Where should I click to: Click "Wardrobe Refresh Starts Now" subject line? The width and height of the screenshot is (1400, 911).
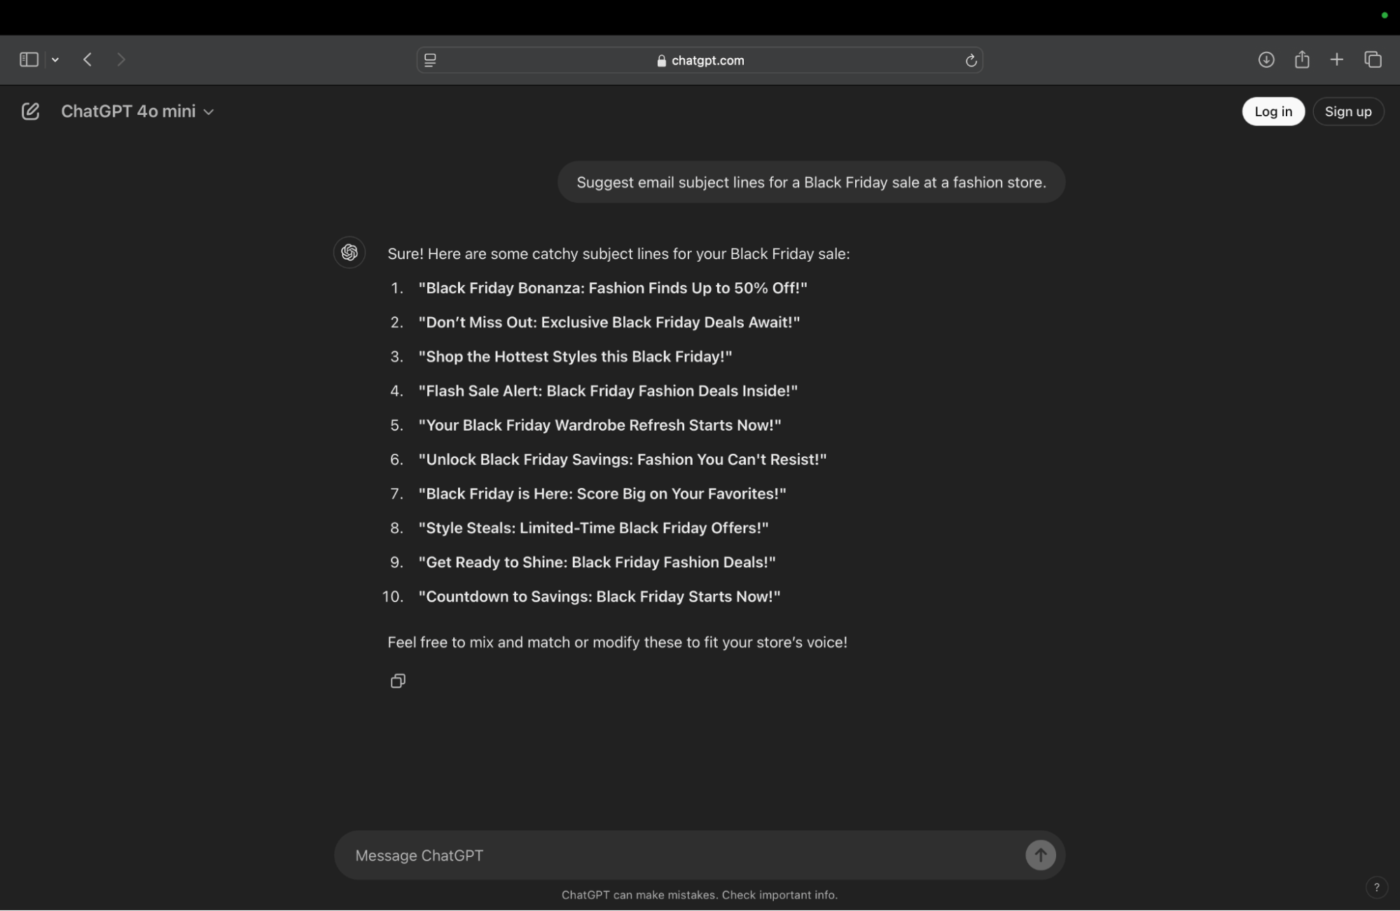tap(600, 425)
